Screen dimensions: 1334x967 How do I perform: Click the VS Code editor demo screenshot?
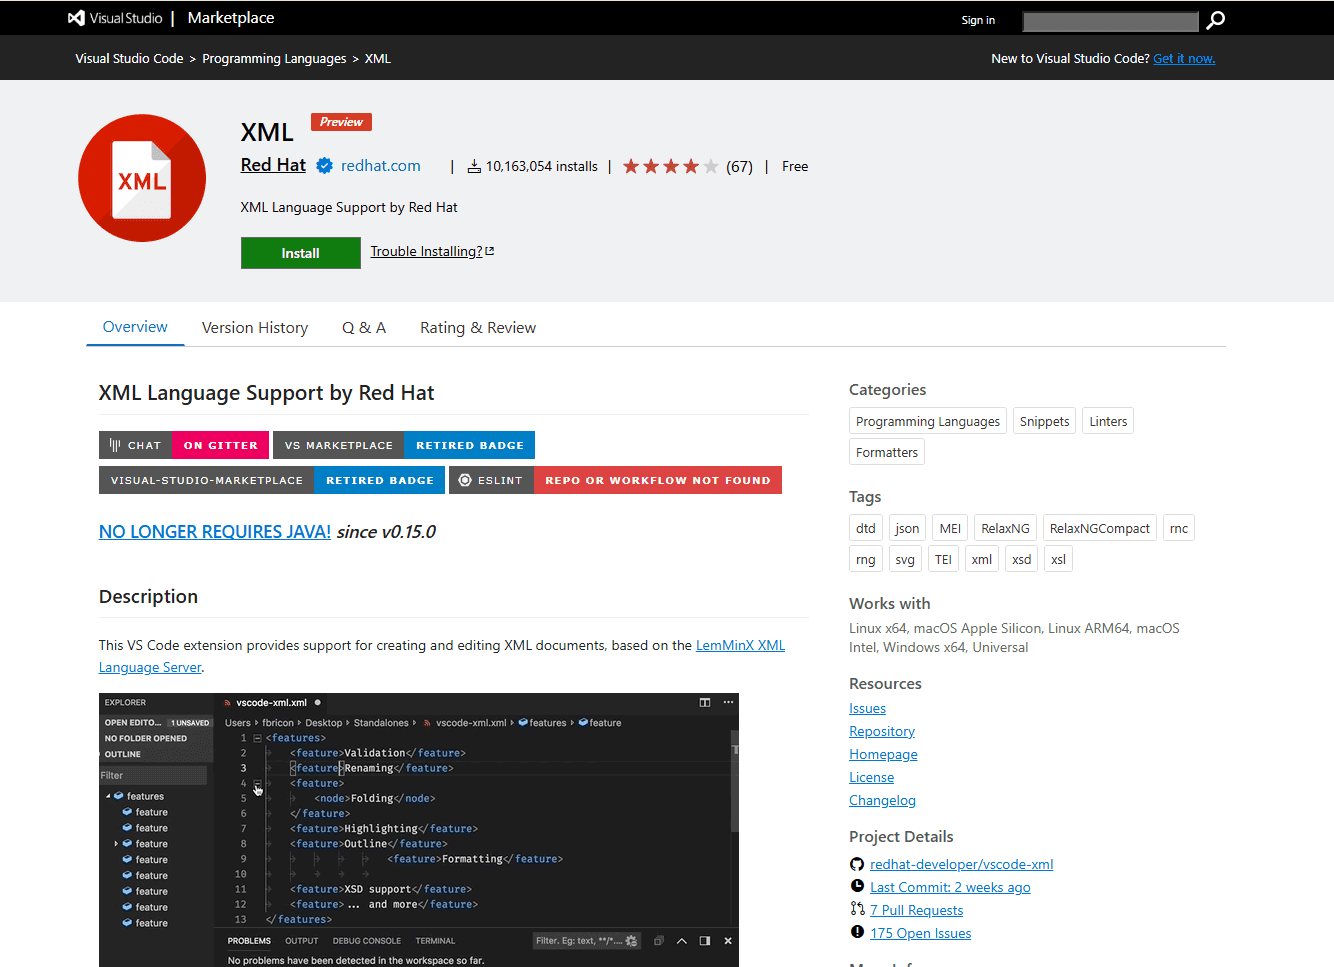click(419, 830)
